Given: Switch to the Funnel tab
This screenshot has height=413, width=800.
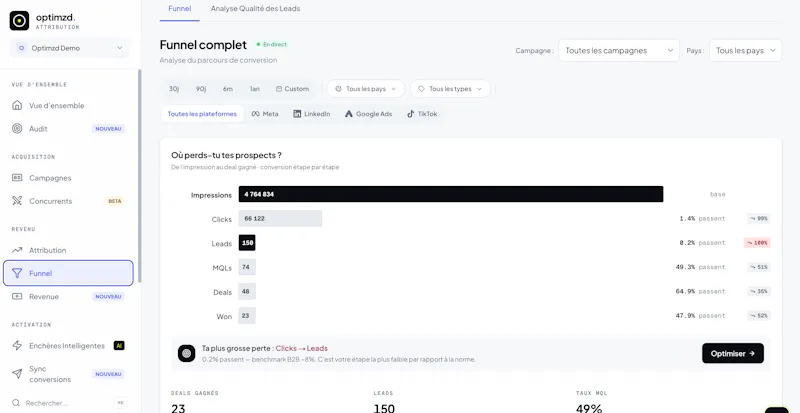Looking at the screenshot, I should pos(180,9).
